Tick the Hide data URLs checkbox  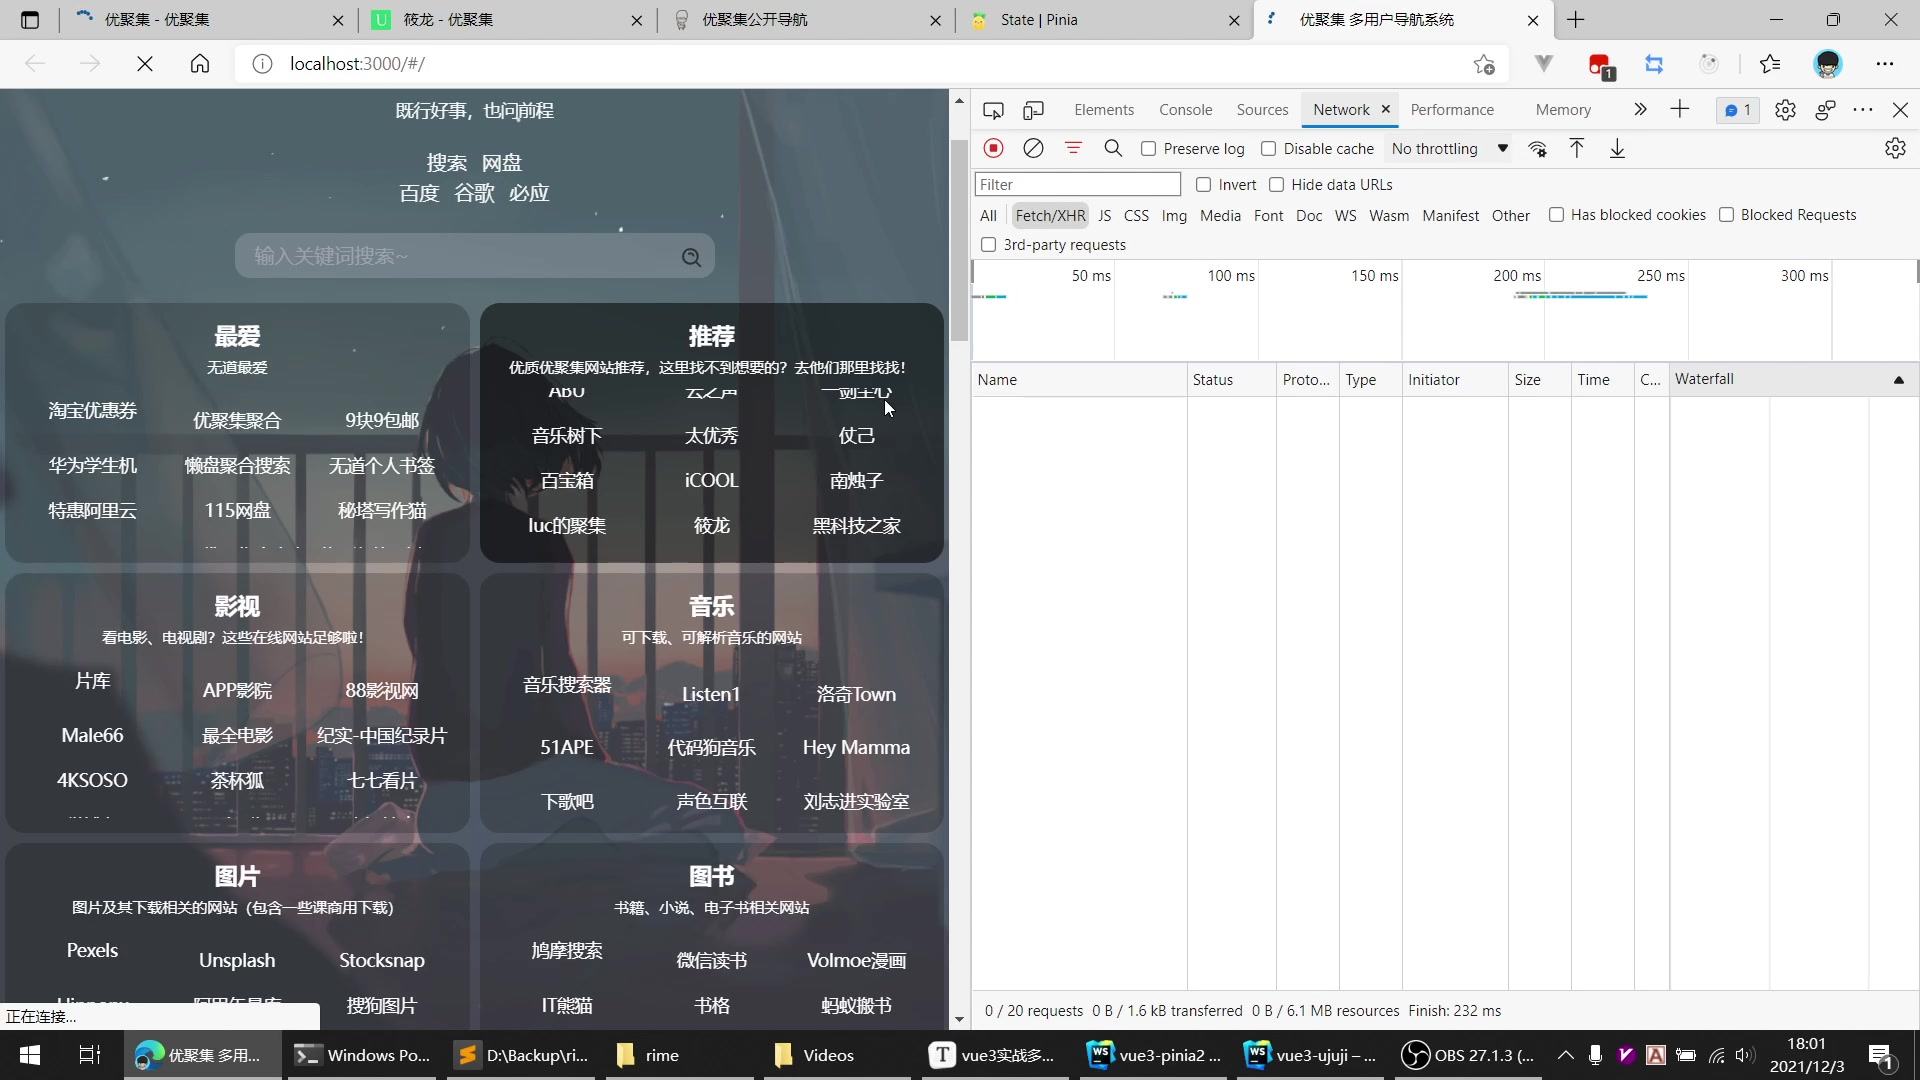coord(1277,184)
